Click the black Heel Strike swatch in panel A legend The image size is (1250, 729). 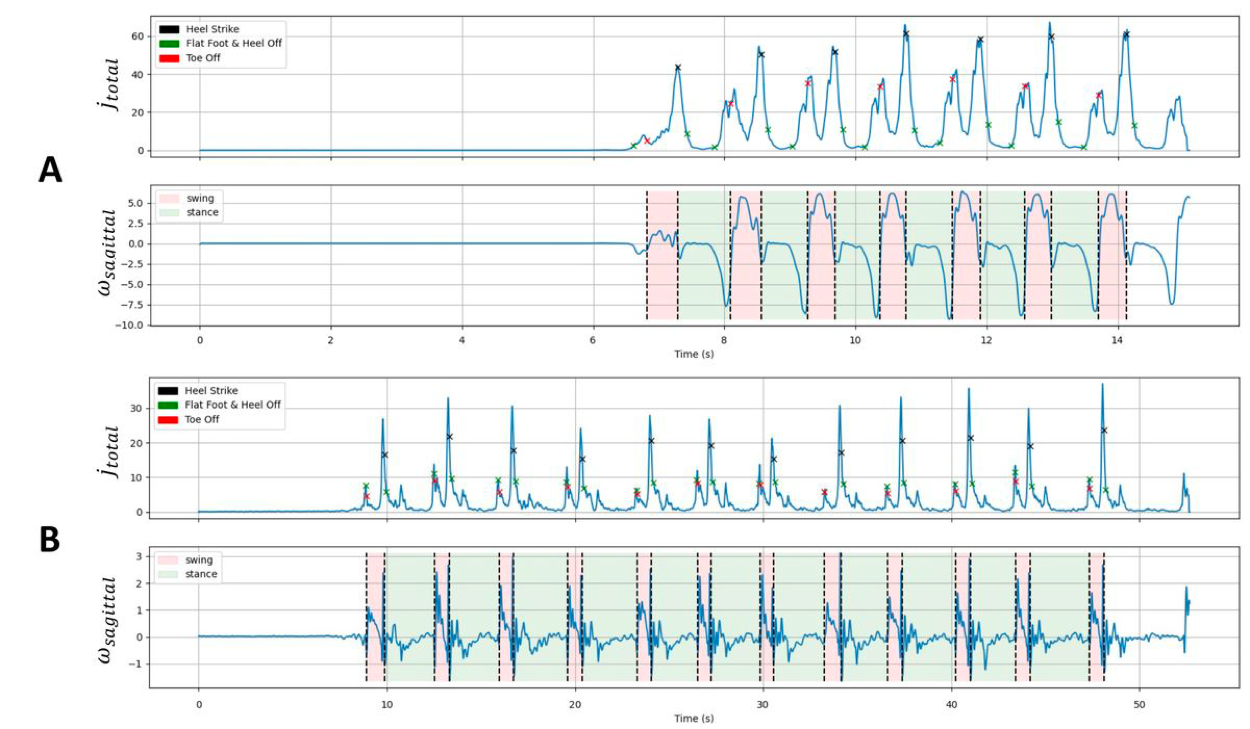(x=170, y=30)
